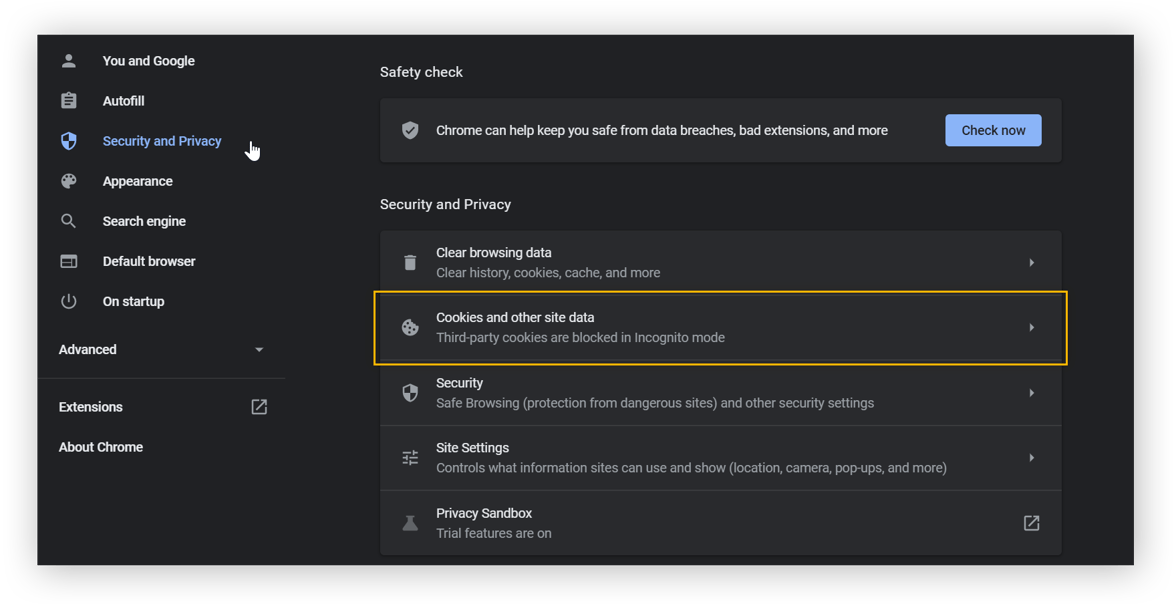Select Appearance in the settings sidebar
Image resolution: width=1174 pixels, height=604 pixels.
point(138,181)
